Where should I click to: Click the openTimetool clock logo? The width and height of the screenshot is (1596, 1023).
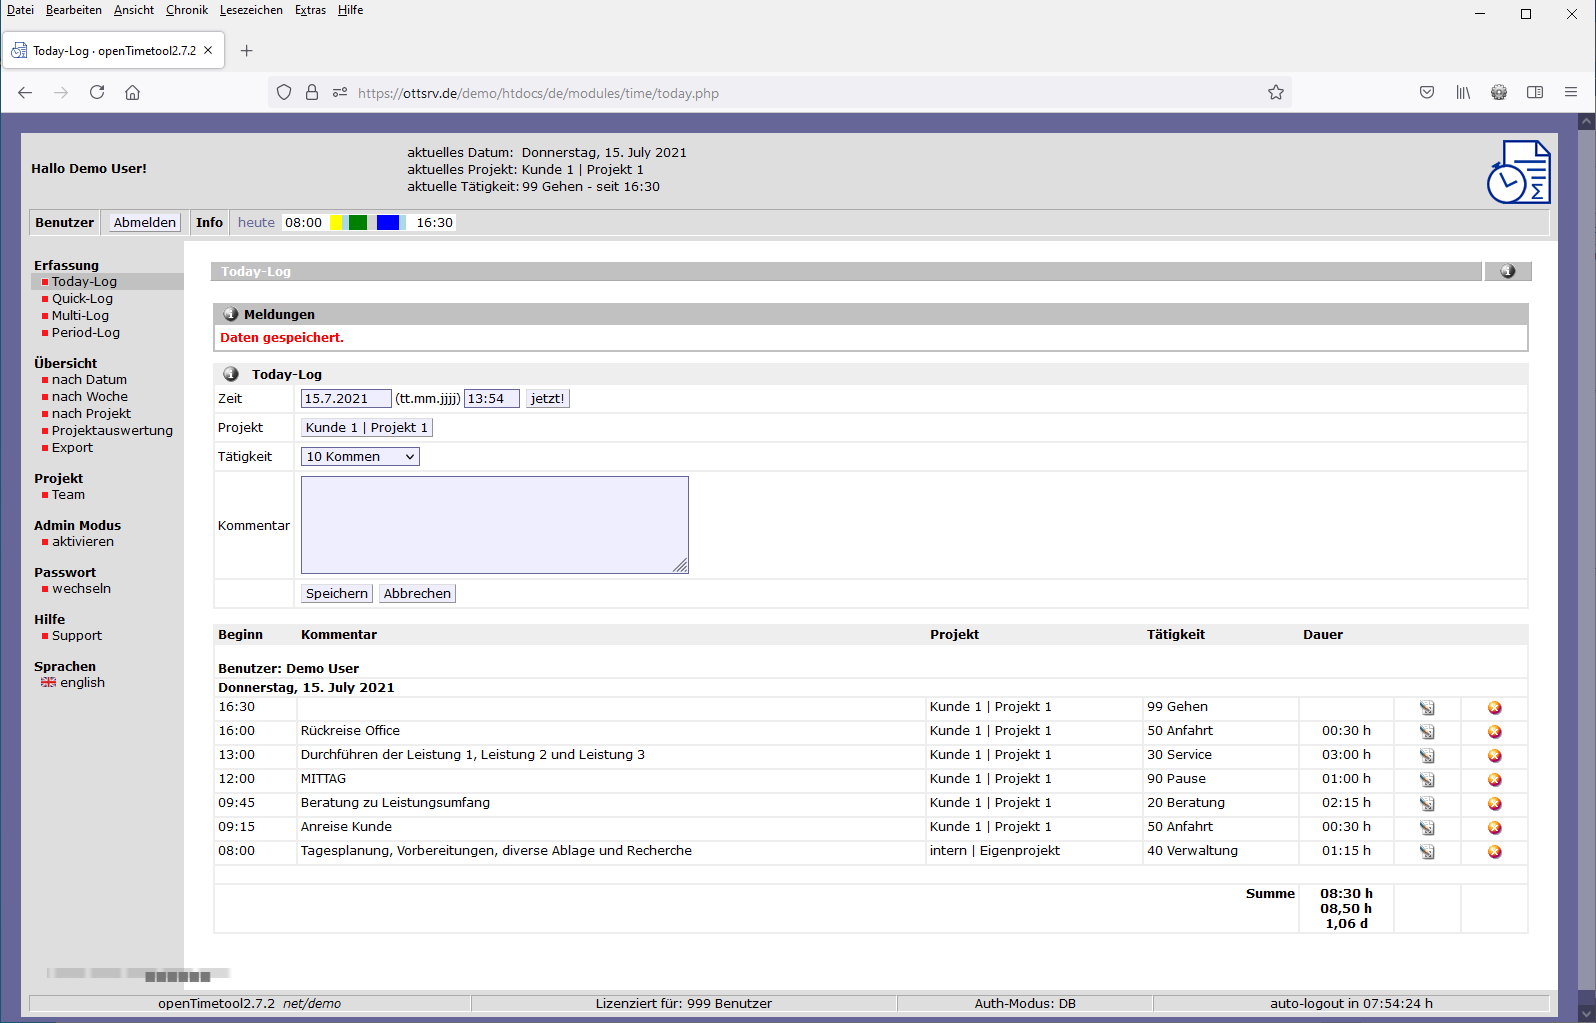pyautogui.click(x=1518, y=172)
